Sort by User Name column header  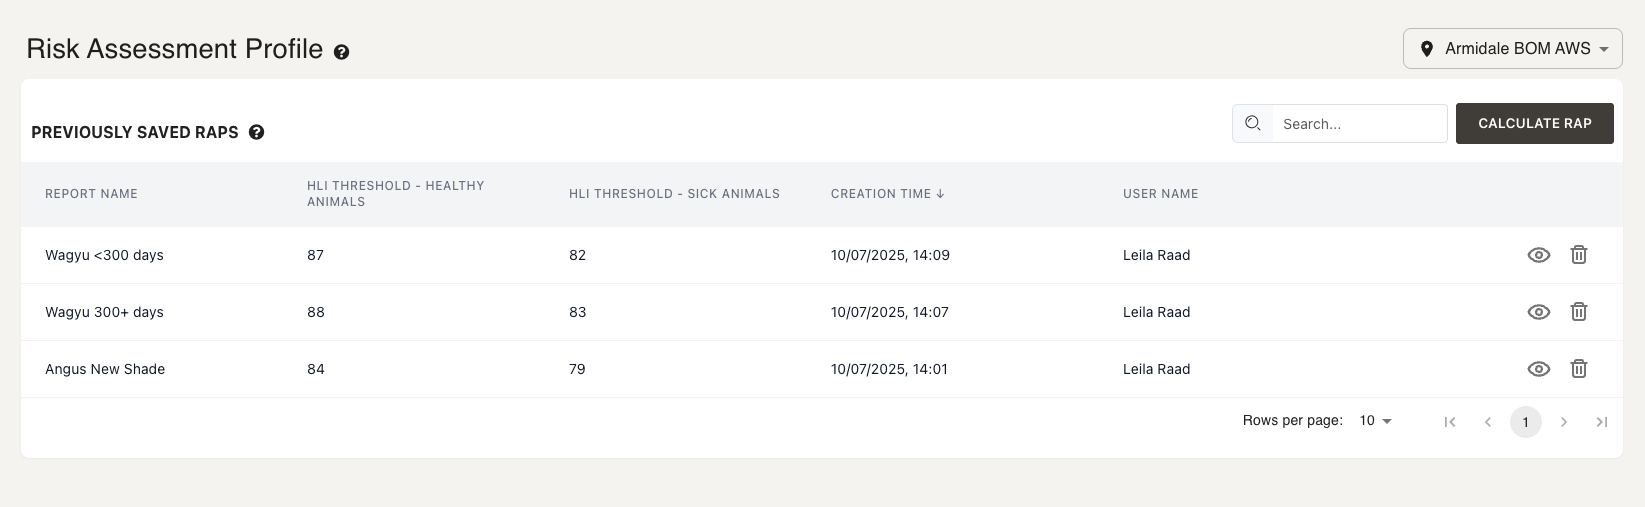click(1160, 194)
